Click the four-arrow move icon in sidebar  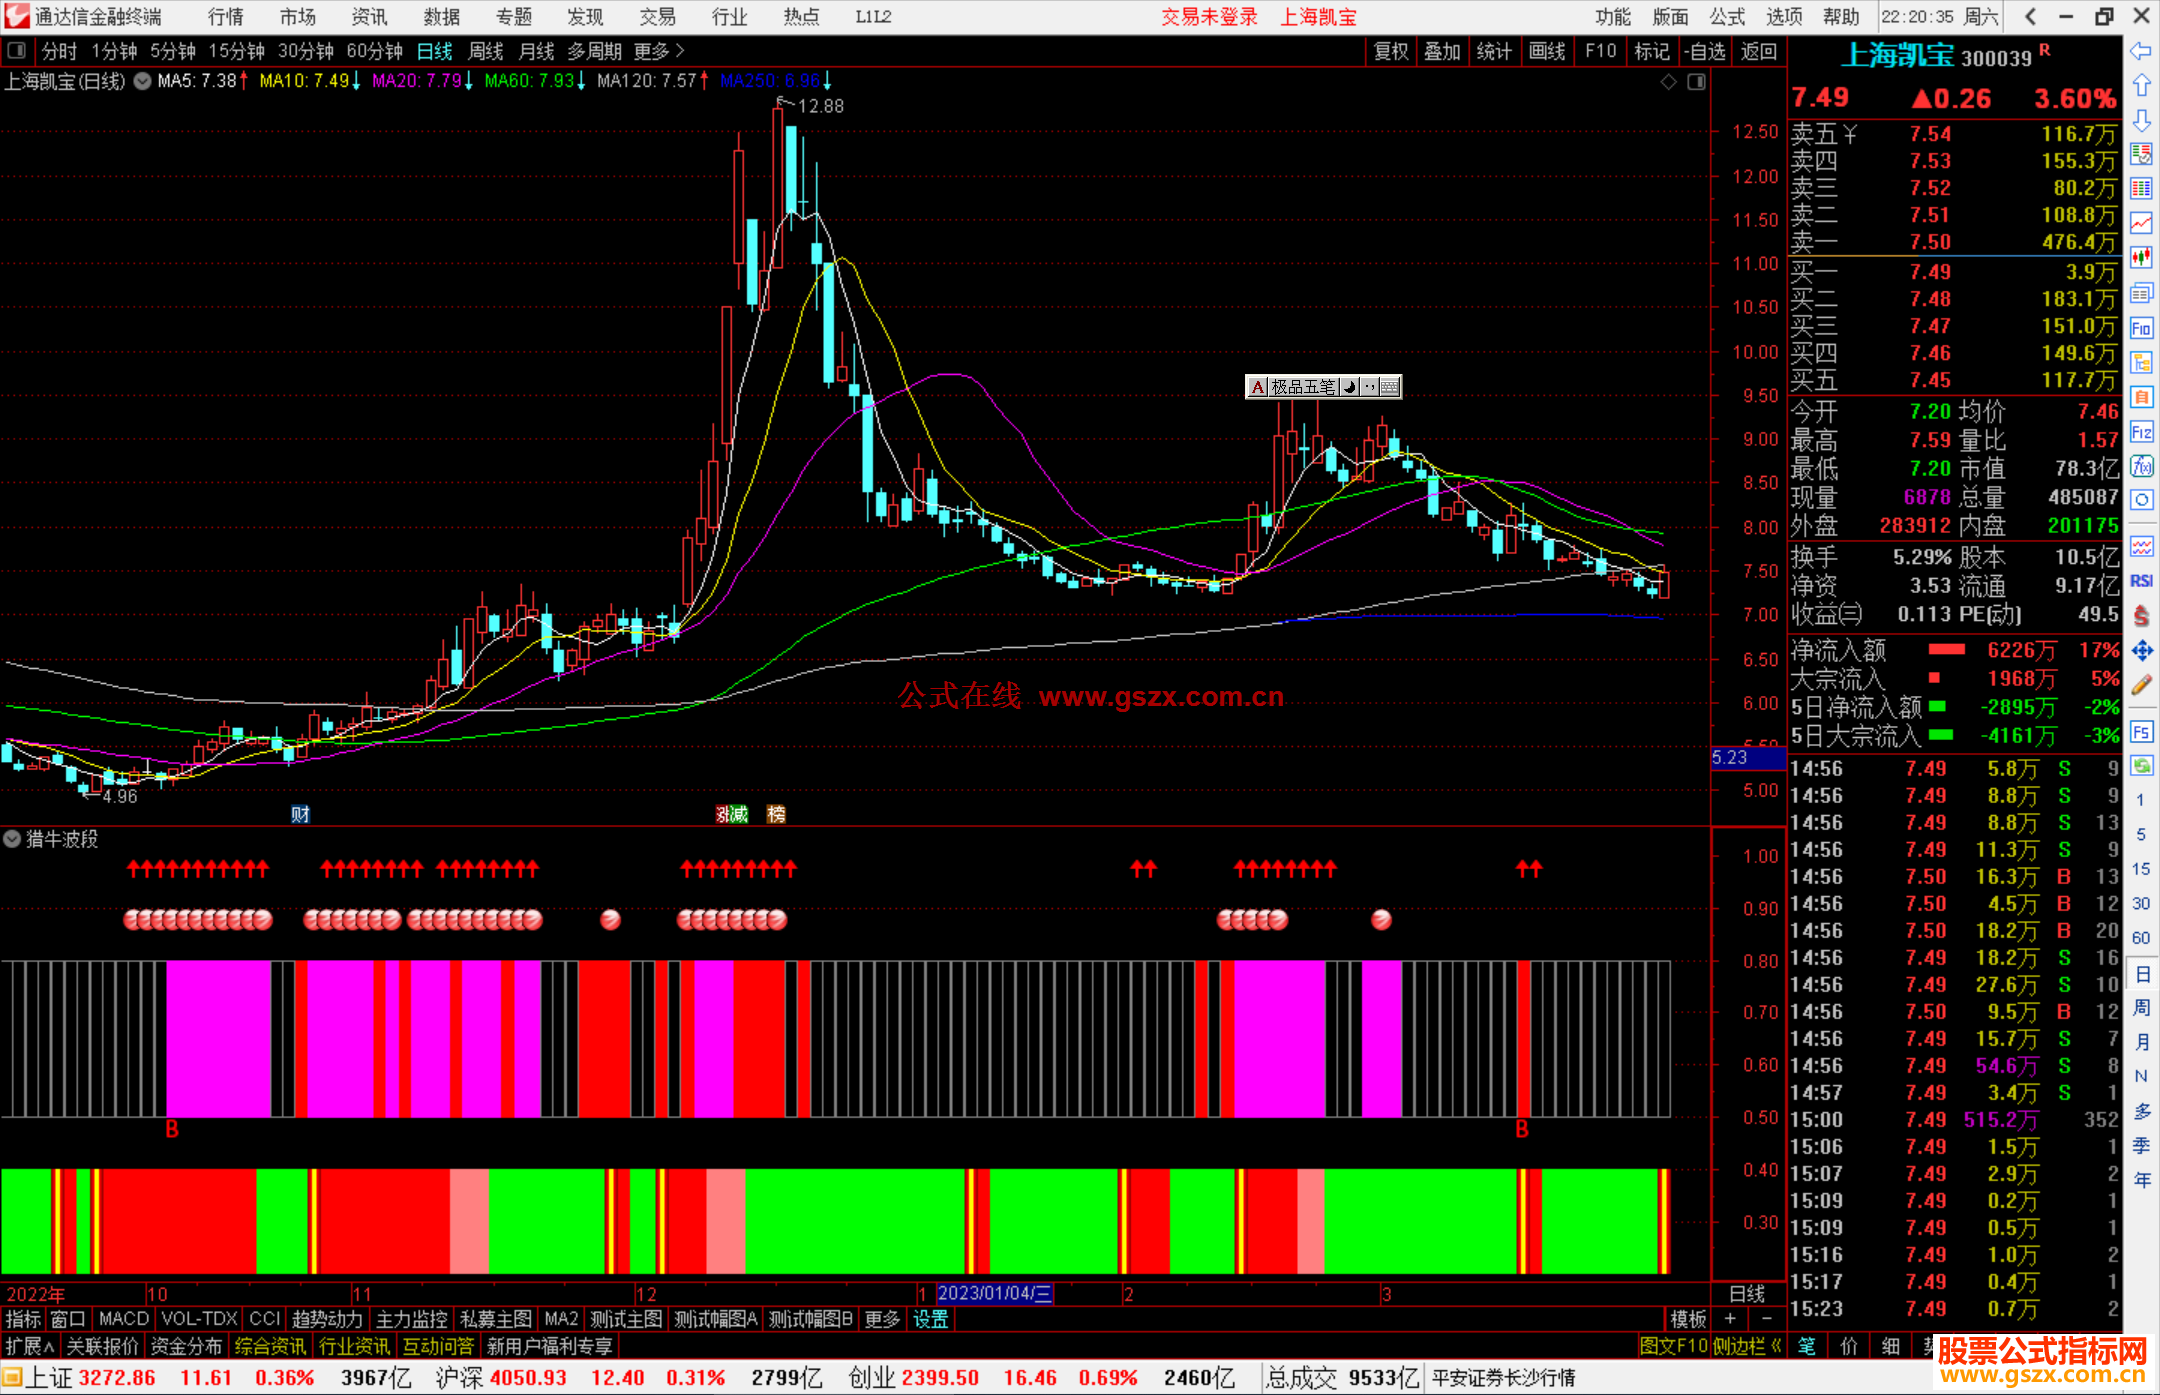[2141, 651]
